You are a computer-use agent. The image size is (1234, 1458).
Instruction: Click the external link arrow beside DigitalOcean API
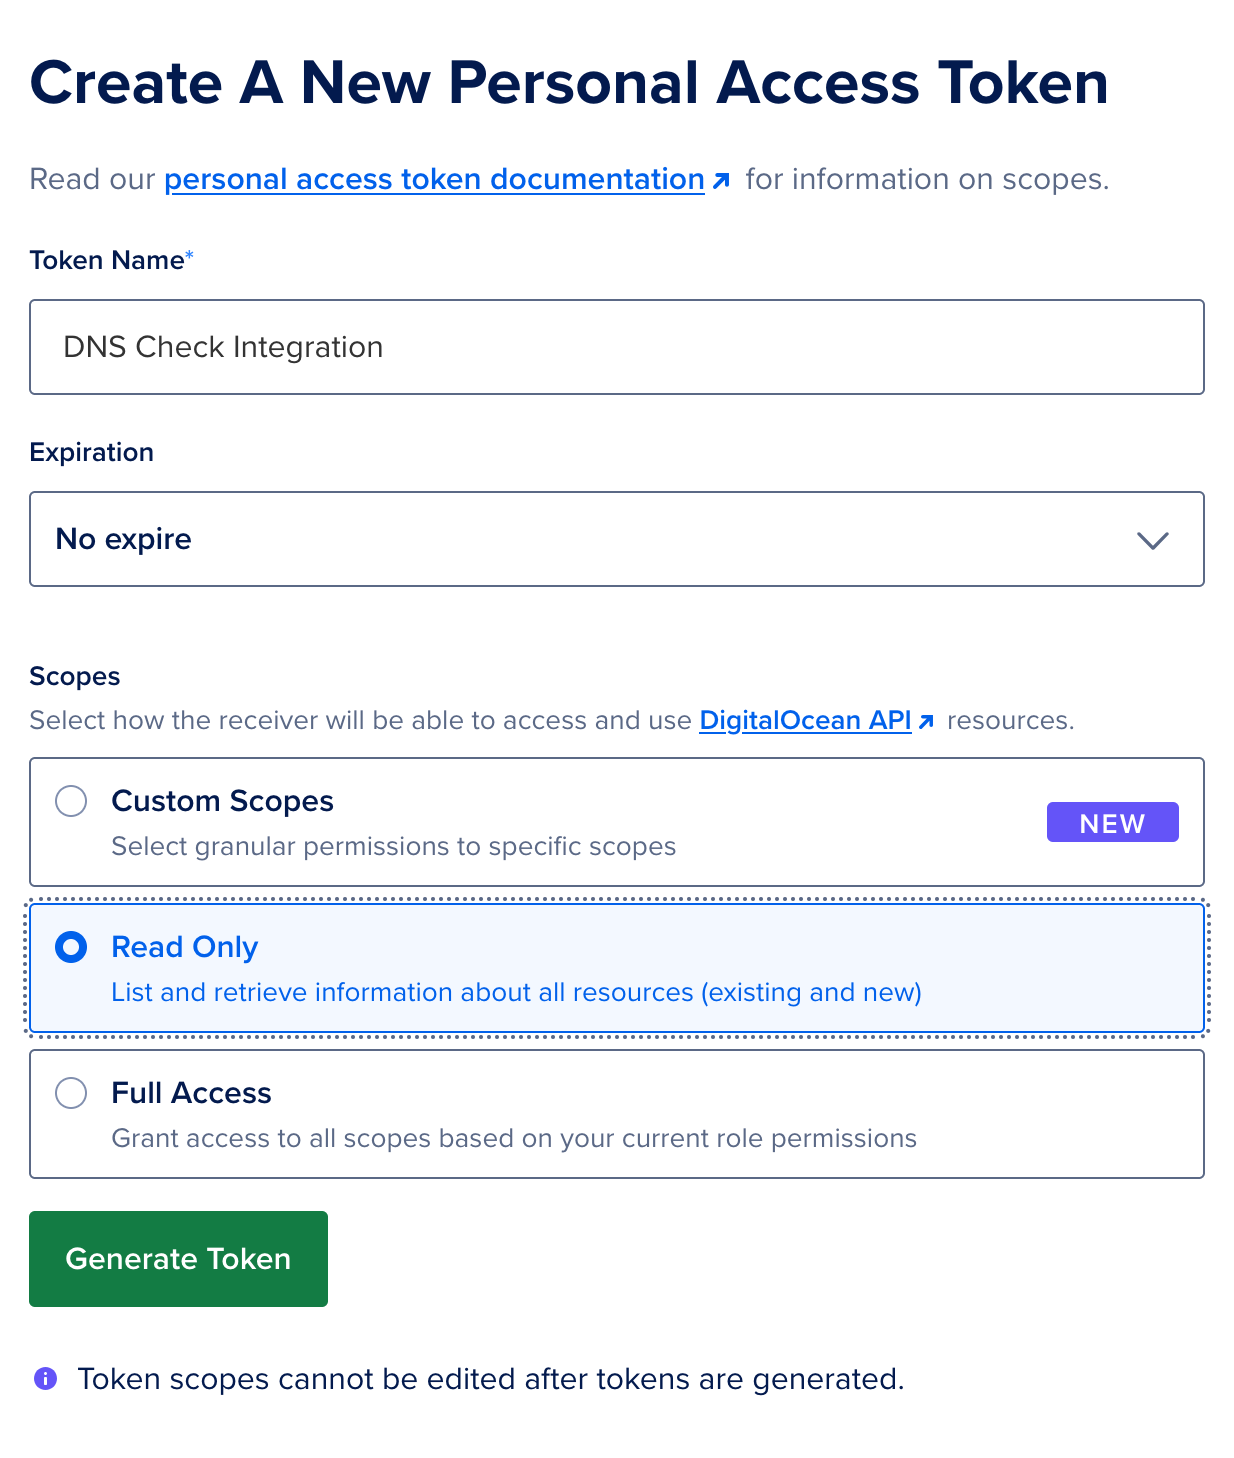927,720
